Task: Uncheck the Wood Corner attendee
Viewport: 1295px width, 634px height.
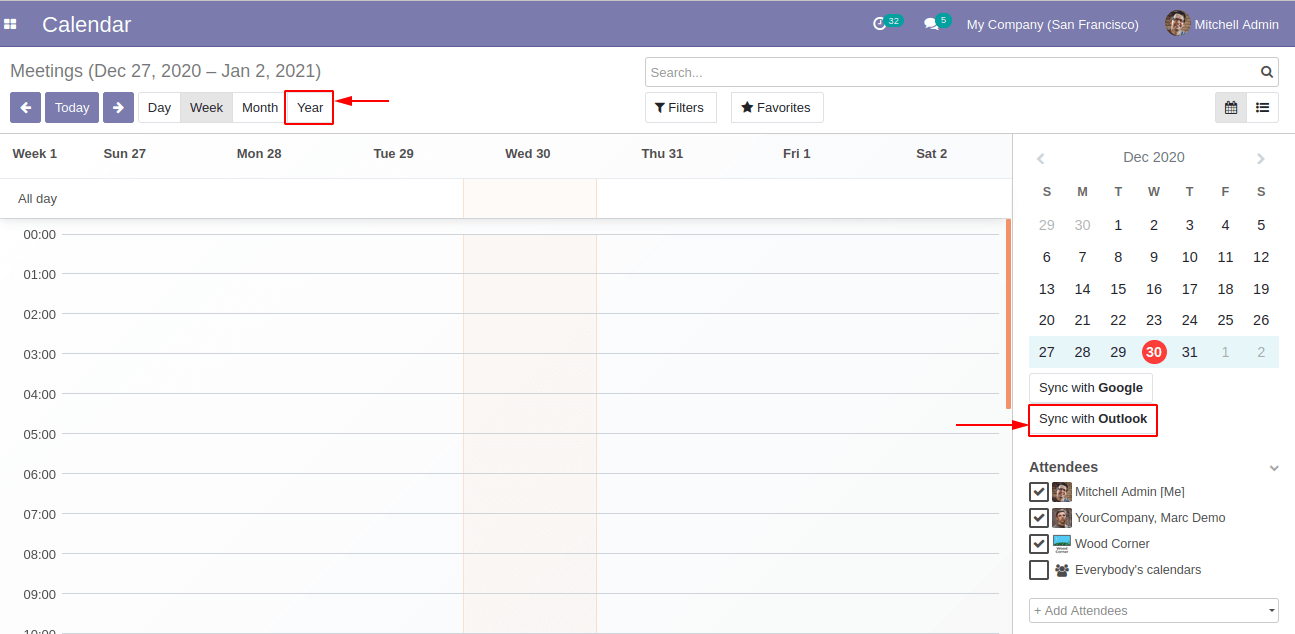Action: tap(1039, 544)
